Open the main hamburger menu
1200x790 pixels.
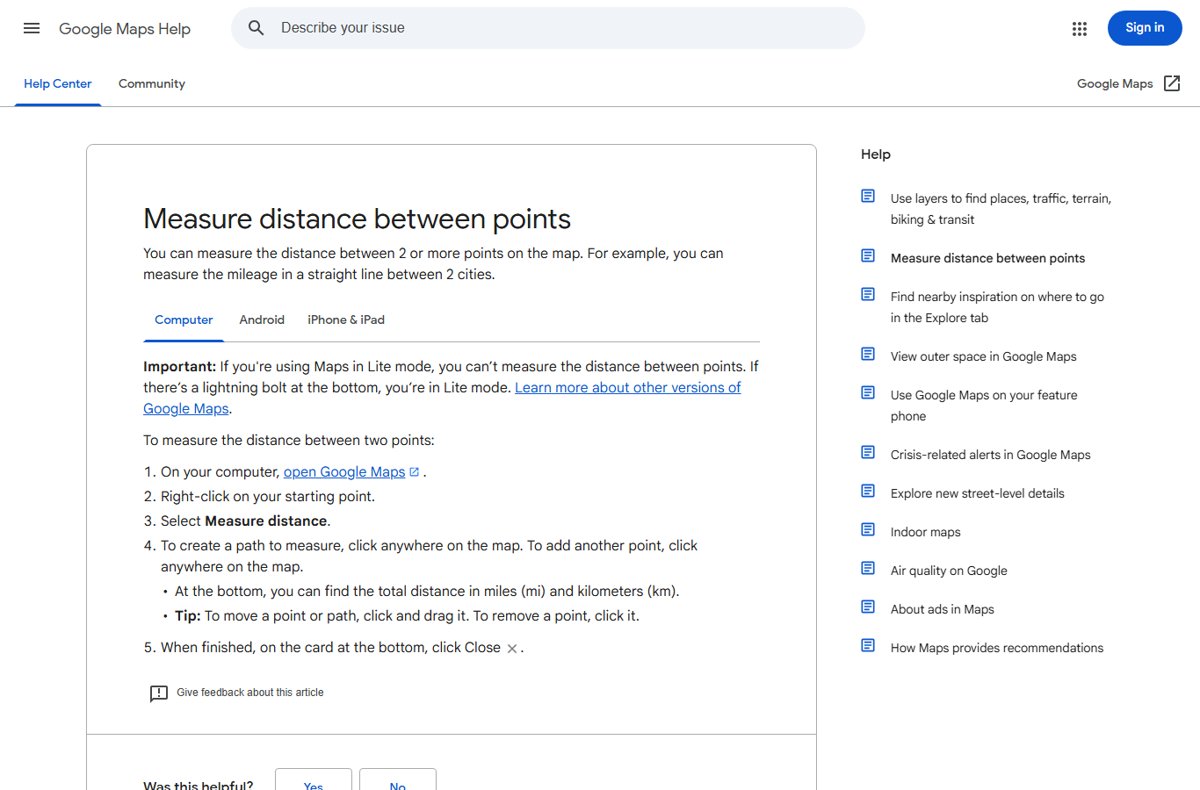pos(32,28)
